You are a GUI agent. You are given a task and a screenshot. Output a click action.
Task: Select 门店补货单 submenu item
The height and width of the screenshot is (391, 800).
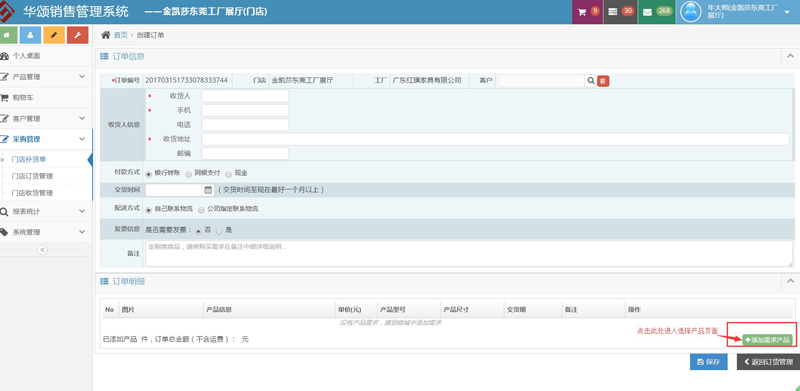click(x=29, y=159)
